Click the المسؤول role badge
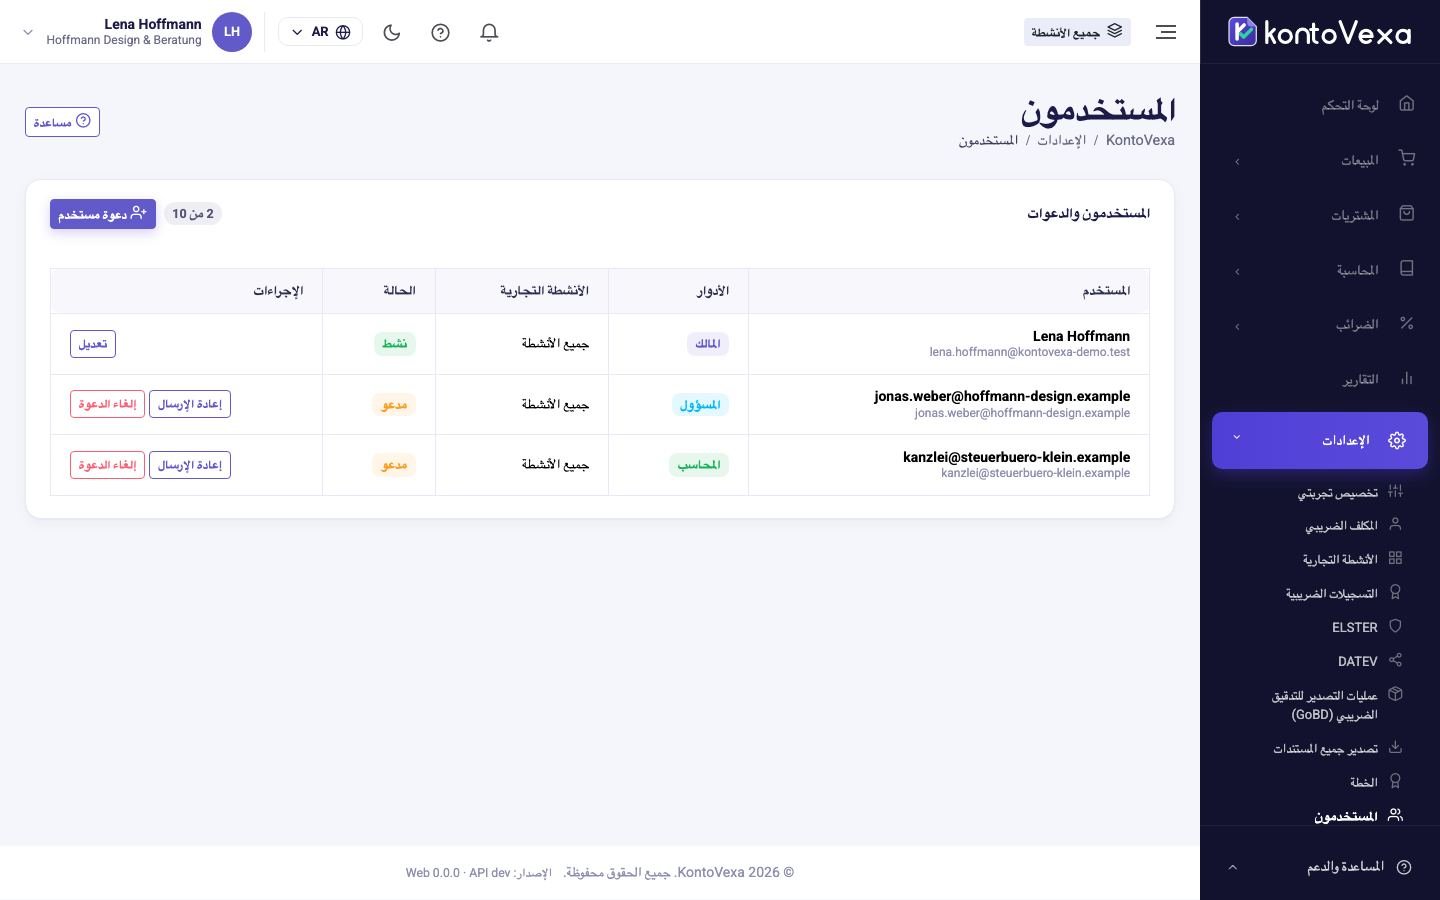The height and width of the screenshot is (900, 1440). point(700,404)
